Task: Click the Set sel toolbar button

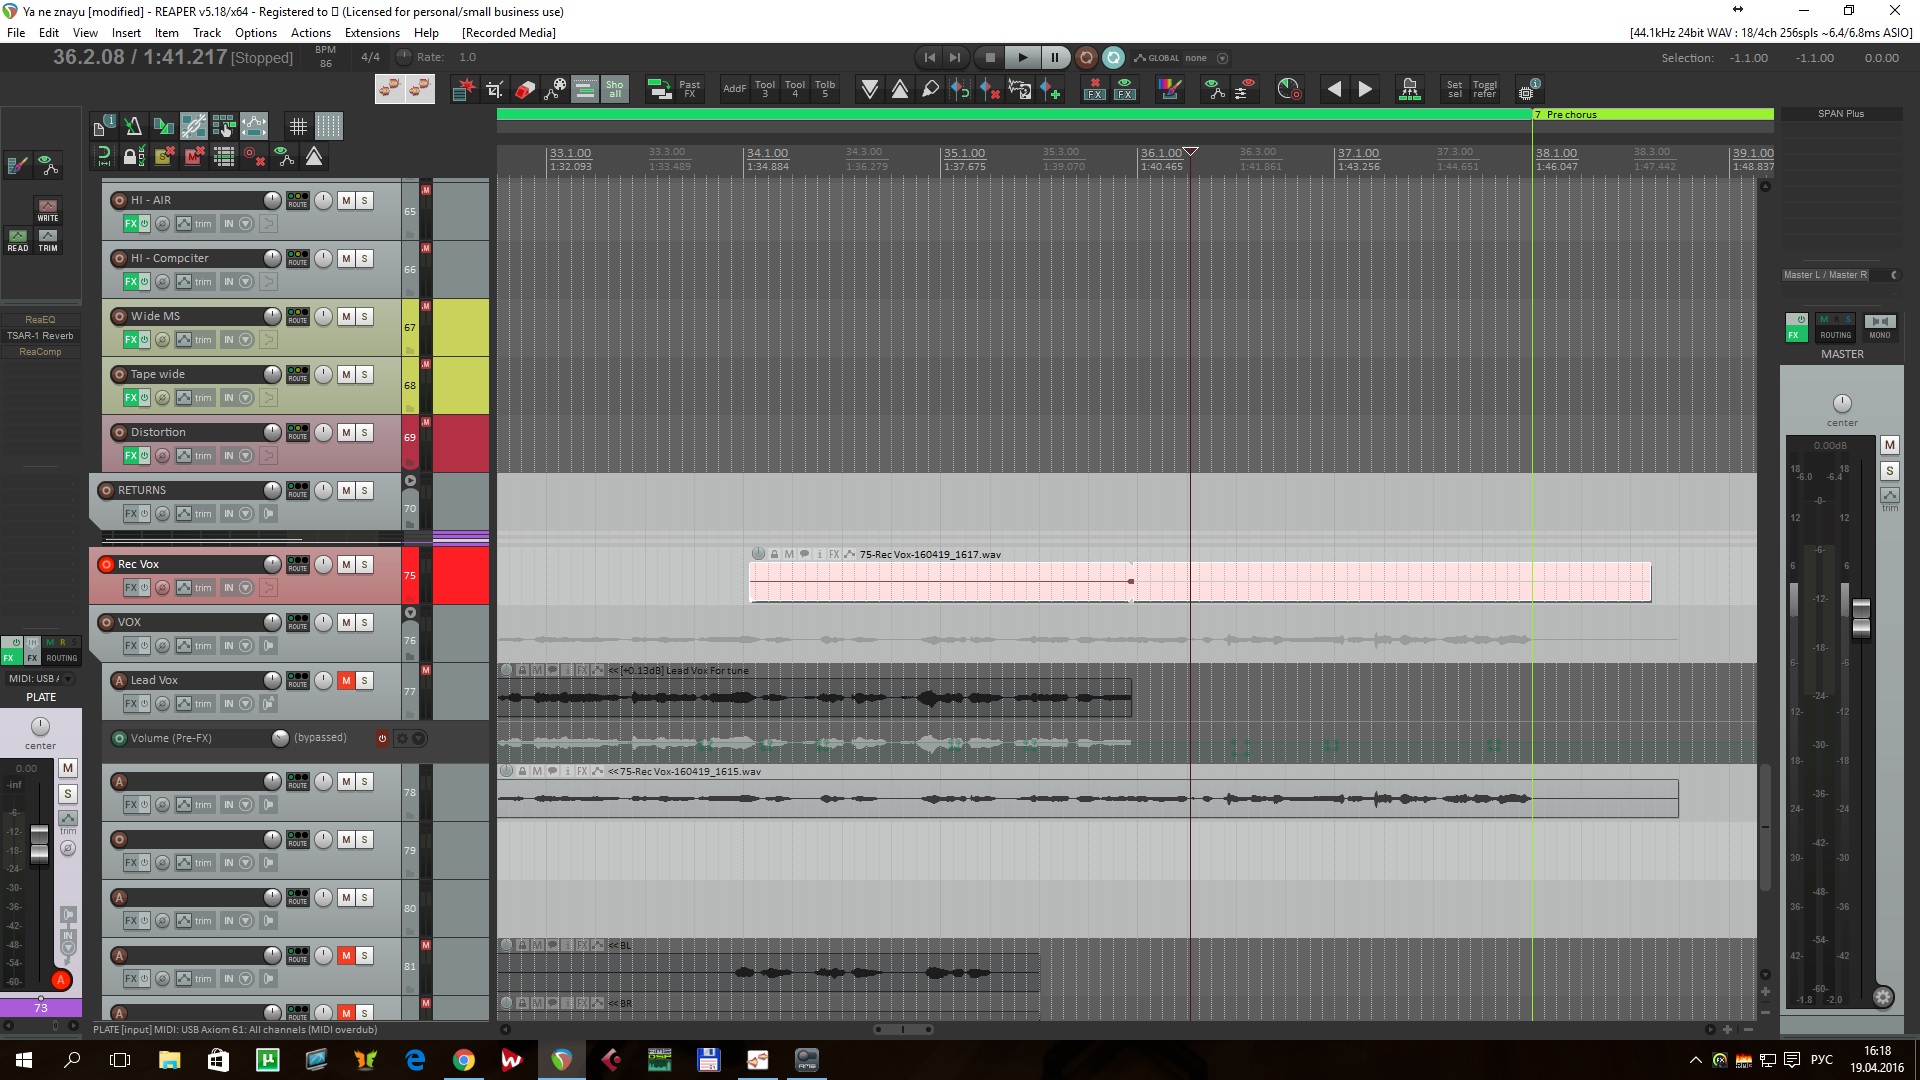Action: (1454, 90)
